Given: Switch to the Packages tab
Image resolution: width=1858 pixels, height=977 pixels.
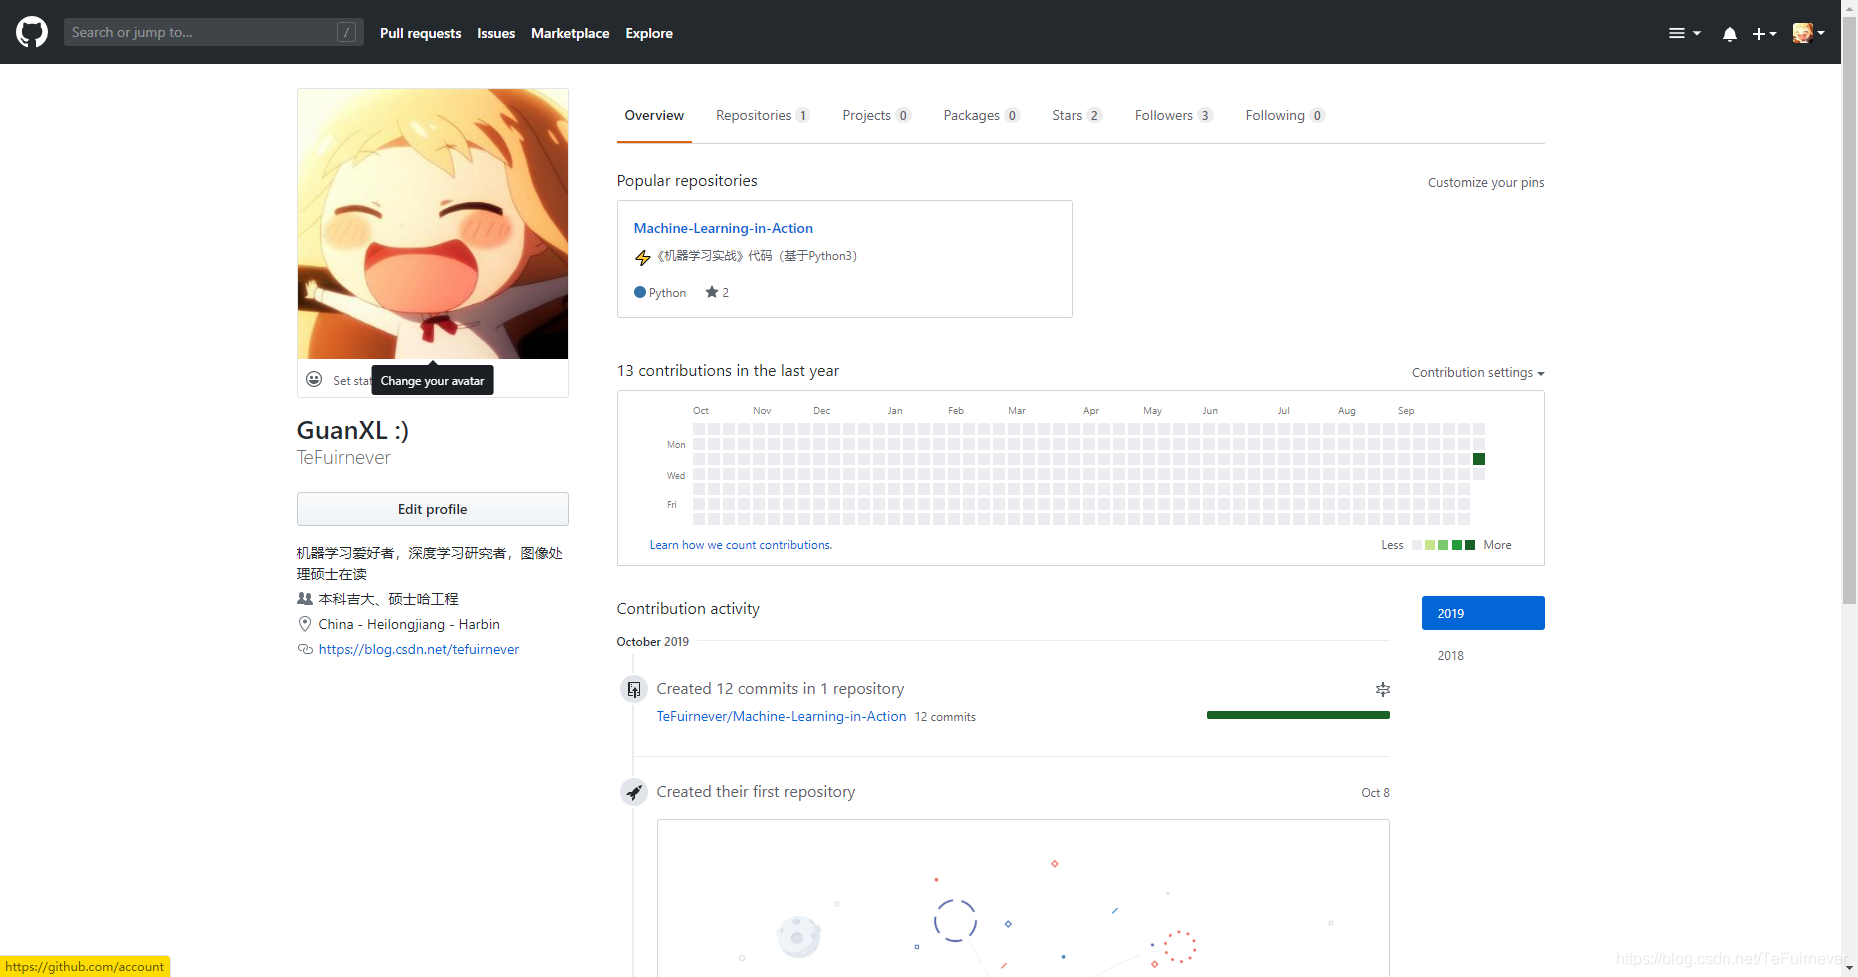Looking at the screenshot, I should [x=981, y=115].
